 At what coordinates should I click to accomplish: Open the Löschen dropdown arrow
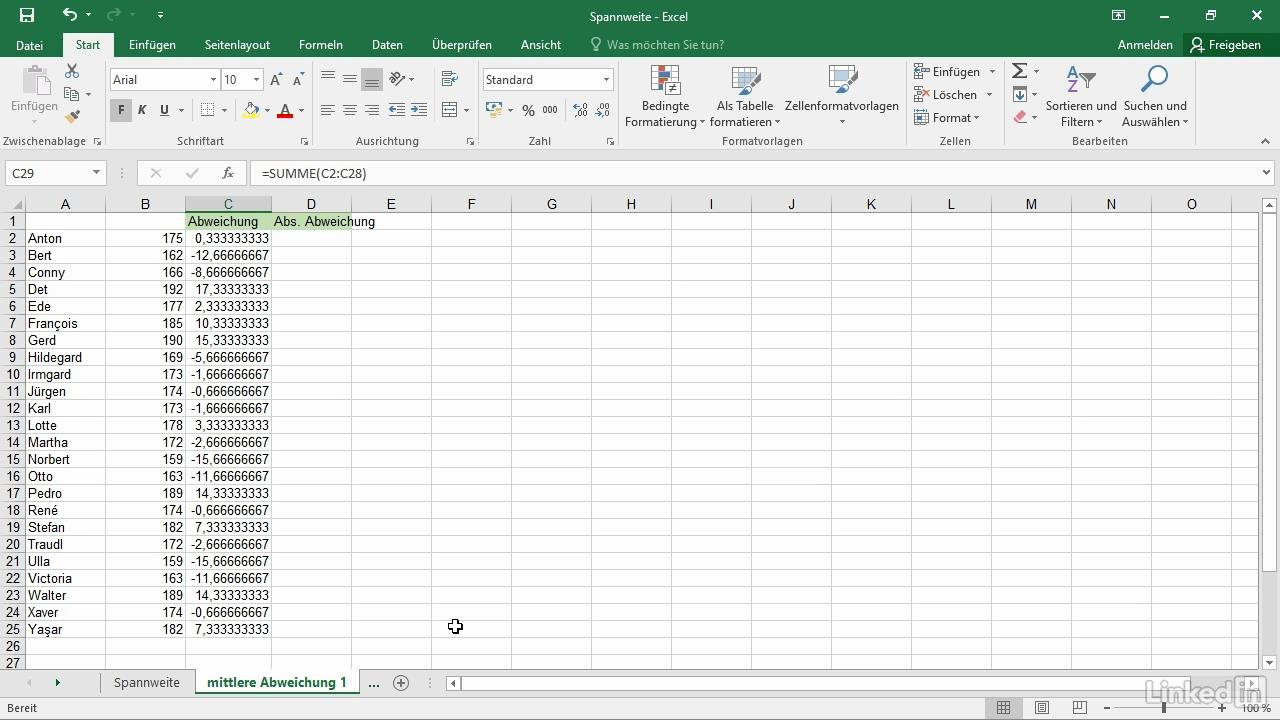[x=989, y=95]
